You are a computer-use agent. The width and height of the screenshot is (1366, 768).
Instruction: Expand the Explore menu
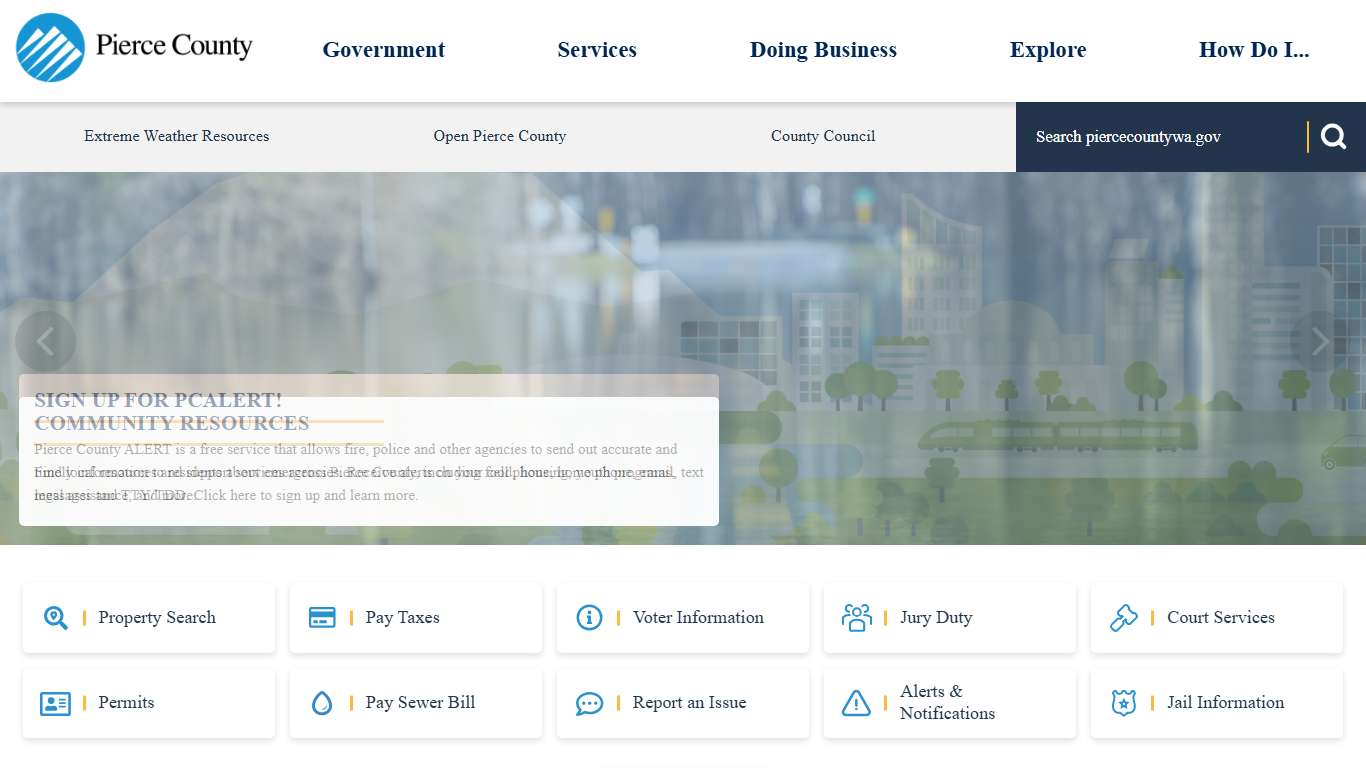tap(1048, 50)
